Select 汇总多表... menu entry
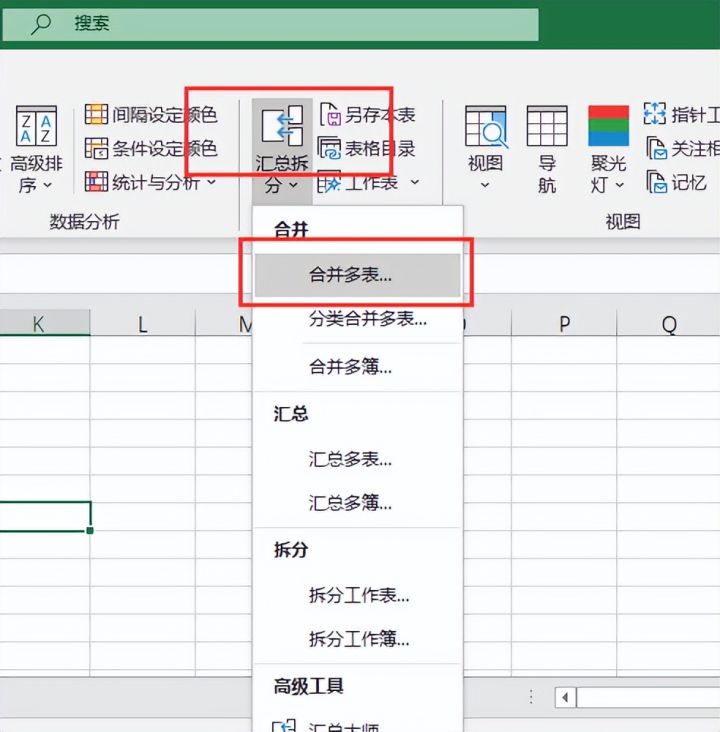Image resolution: width=720 pixels, height=732 pixels. coord(358,460)
